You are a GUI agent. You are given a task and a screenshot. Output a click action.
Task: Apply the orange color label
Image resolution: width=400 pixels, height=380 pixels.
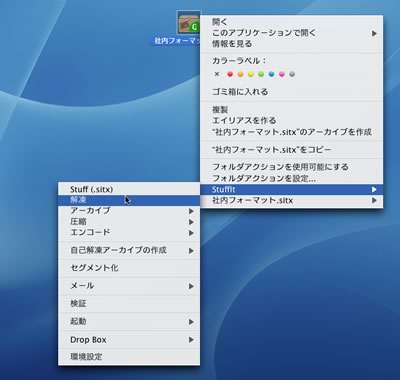click(x=240, y=74)
